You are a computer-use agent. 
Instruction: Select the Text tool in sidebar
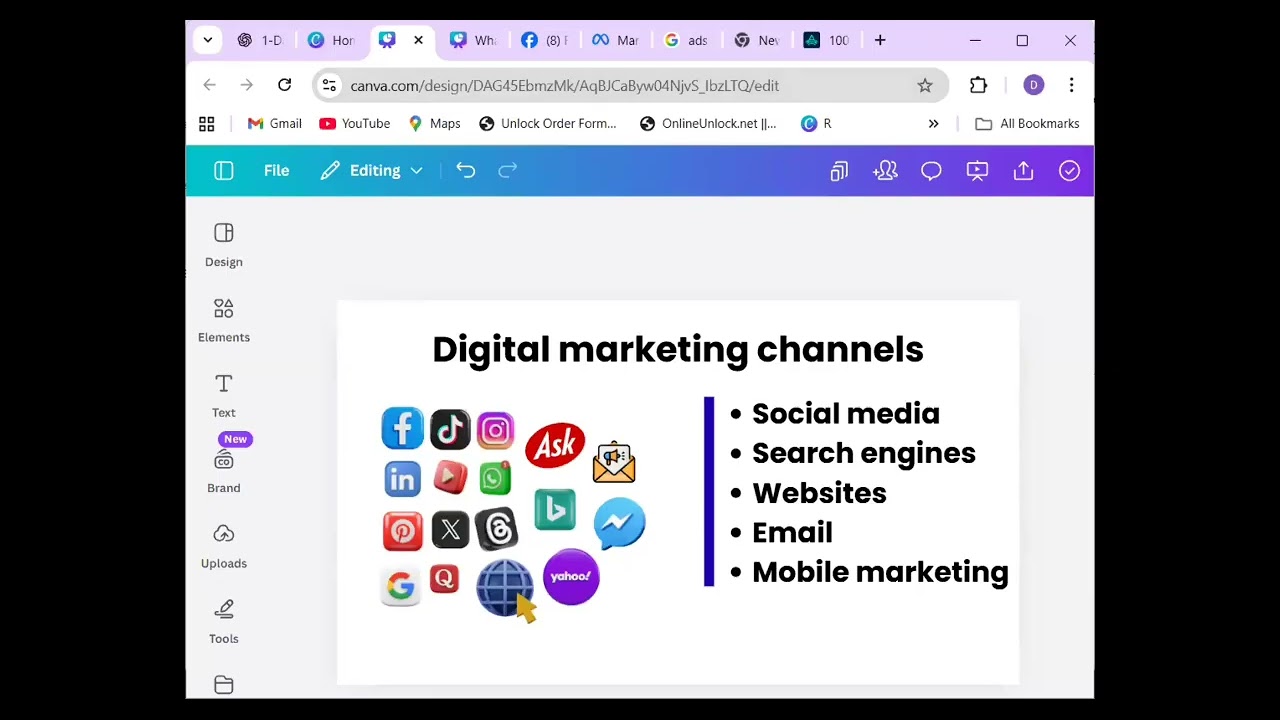click(223, 396)
